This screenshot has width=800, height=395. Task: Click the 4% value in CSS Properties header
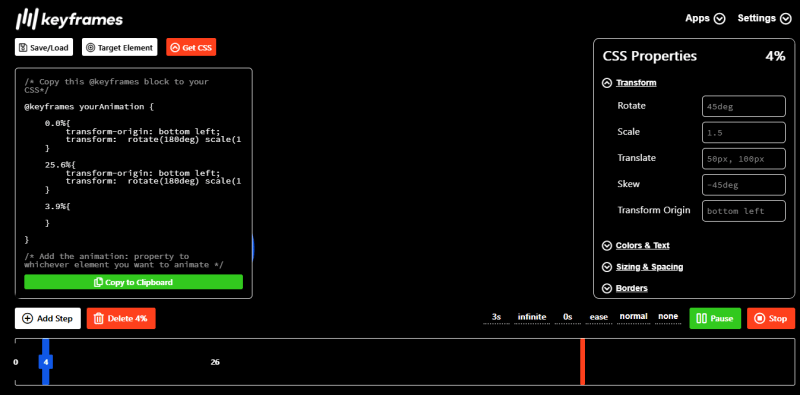coord(775,56)
